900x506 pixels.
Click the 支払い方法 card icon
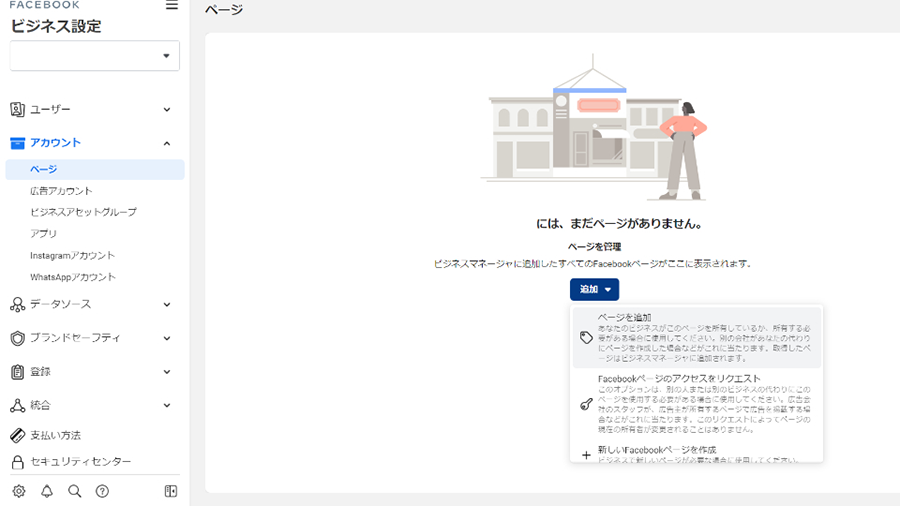point(18,435)
